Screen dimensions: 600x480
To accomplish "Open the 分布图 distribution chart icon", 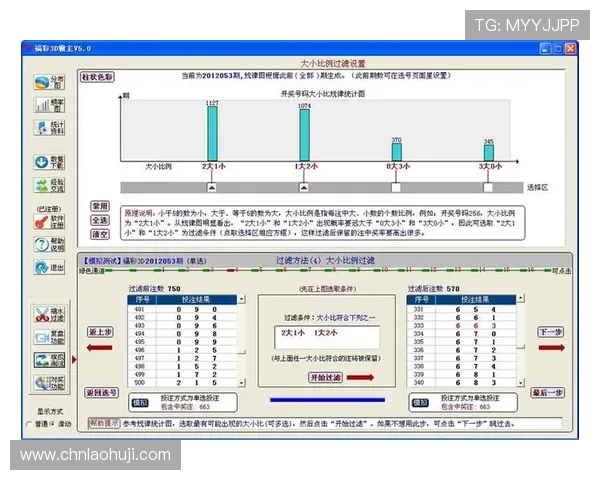I will 49,82.
